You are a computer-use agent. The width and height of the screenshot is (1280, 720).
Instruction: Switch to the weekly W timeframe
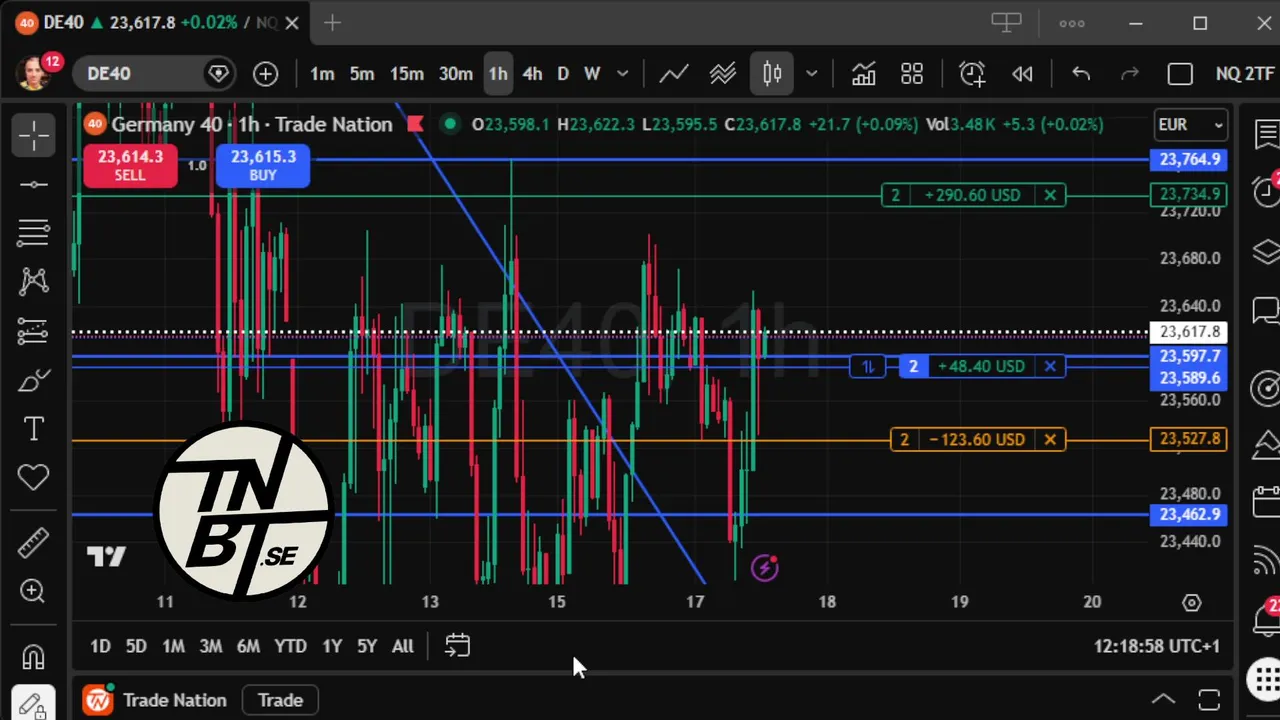click(x=592, y=73)
